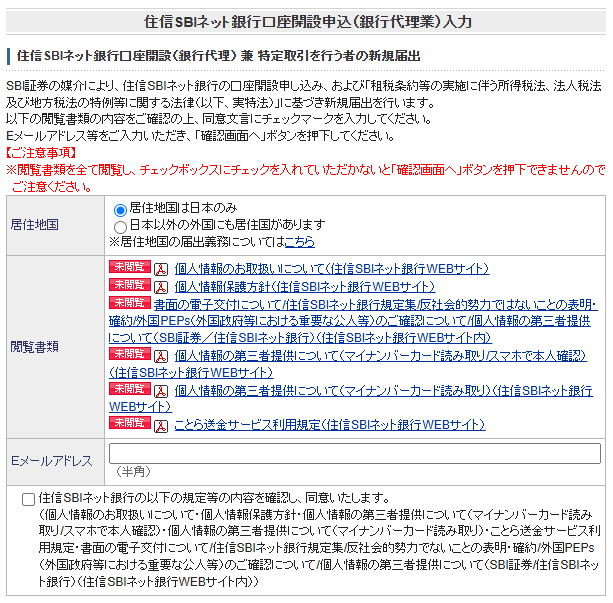The image size is (613, 603).
Task: Click the '(半角)' hint under email field
Action: pos(133,472)
